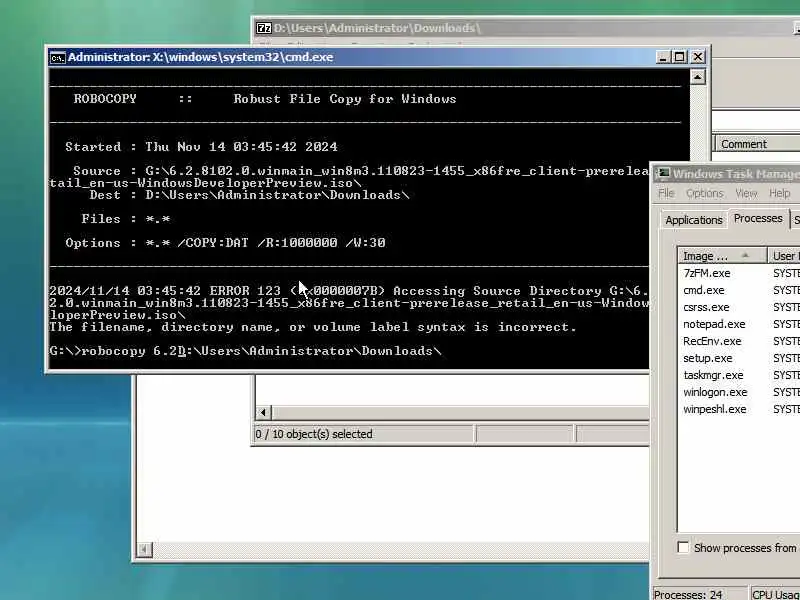Switch to the Applications tab
This screenshot has width=800, height=600.
693,220
